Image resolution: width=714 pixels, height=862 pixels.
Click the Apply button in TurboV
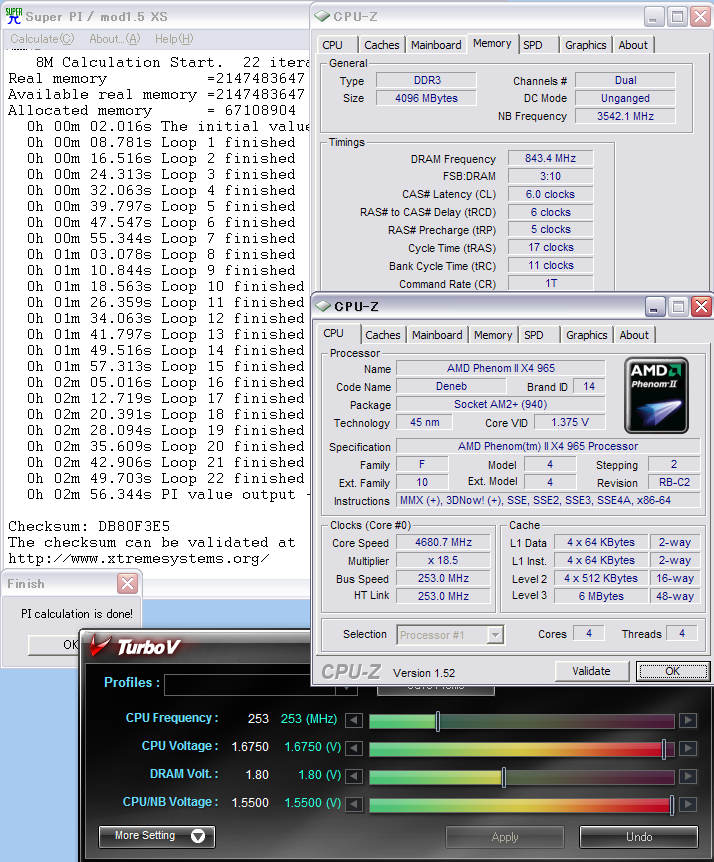pos(505,837)
